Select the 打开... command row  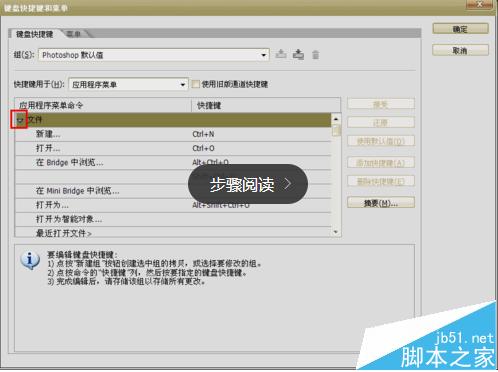pyautogui.click(x=173, y=148)
